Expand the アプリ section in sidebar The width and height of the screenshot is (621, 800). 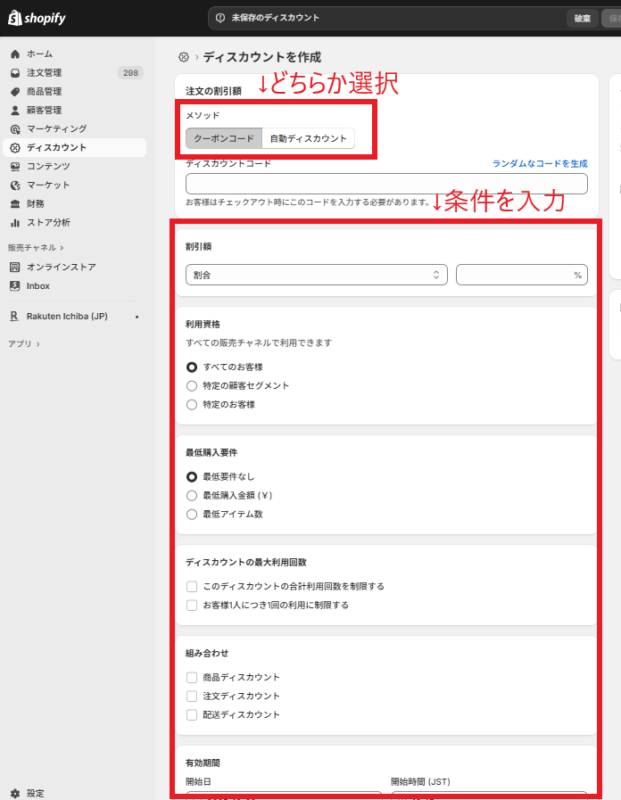[38, 343]
